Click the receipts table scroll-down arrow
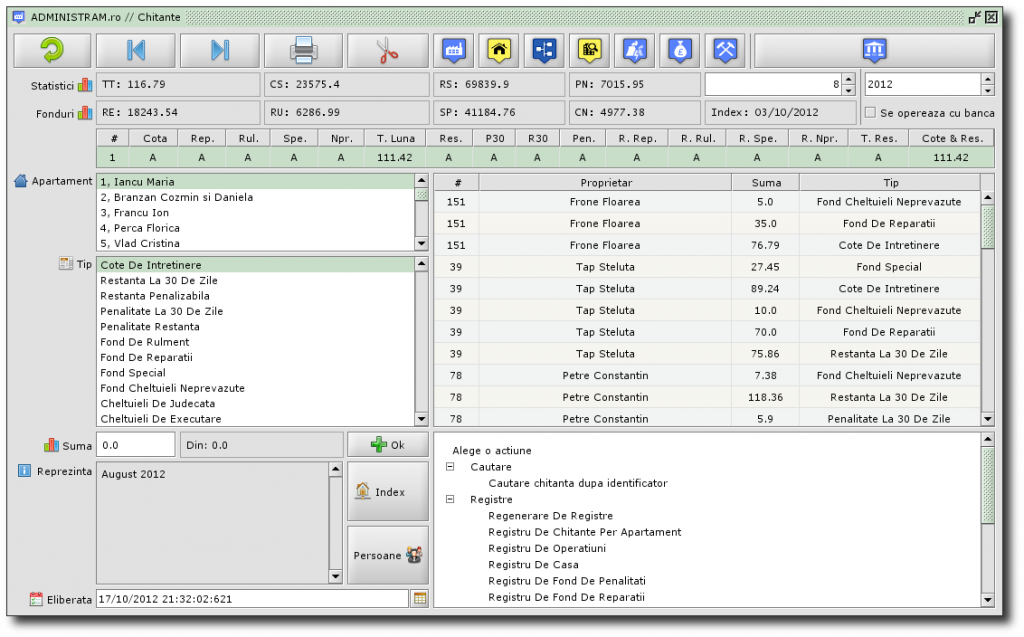Image resolution: width=1024 pixels, height=637 pixels. (x=987, y=419)
